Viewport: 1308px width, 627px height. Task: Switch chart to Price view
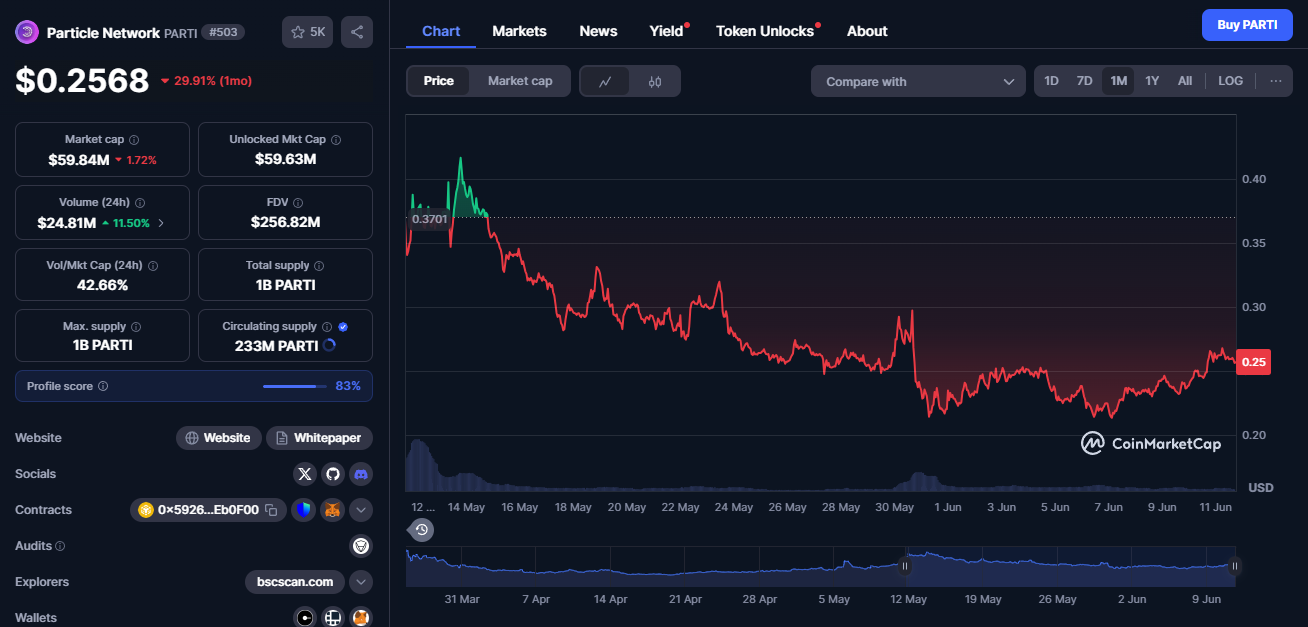click(x=439, y=81)
